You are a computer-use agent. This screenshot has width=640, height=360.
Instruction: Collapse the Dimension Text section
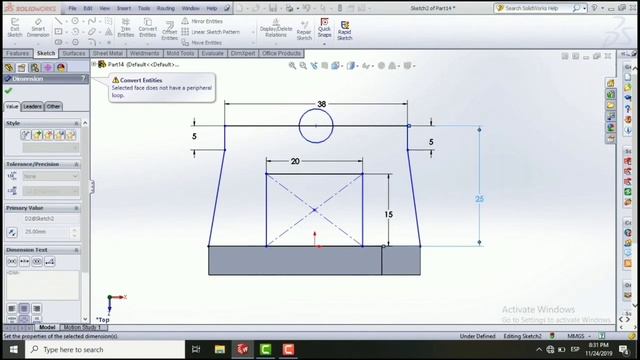click(76, 250)
